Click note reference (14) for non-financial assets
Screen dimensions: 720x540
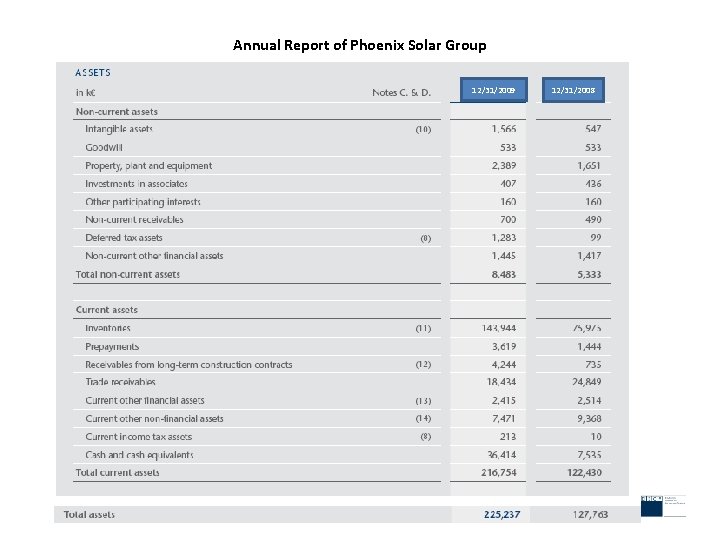[x=424, y=419]
